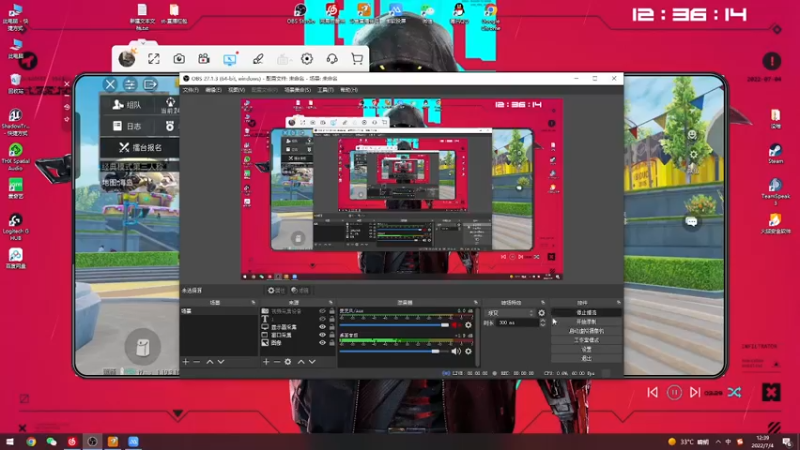The image size is (800, 450).
Task: Mute the 桌面音频 speaker
Action: click(x=456, y=351)
